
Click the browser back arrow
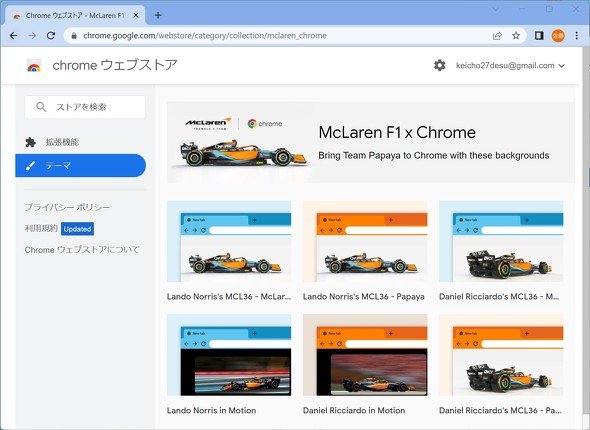coord(14,36)
